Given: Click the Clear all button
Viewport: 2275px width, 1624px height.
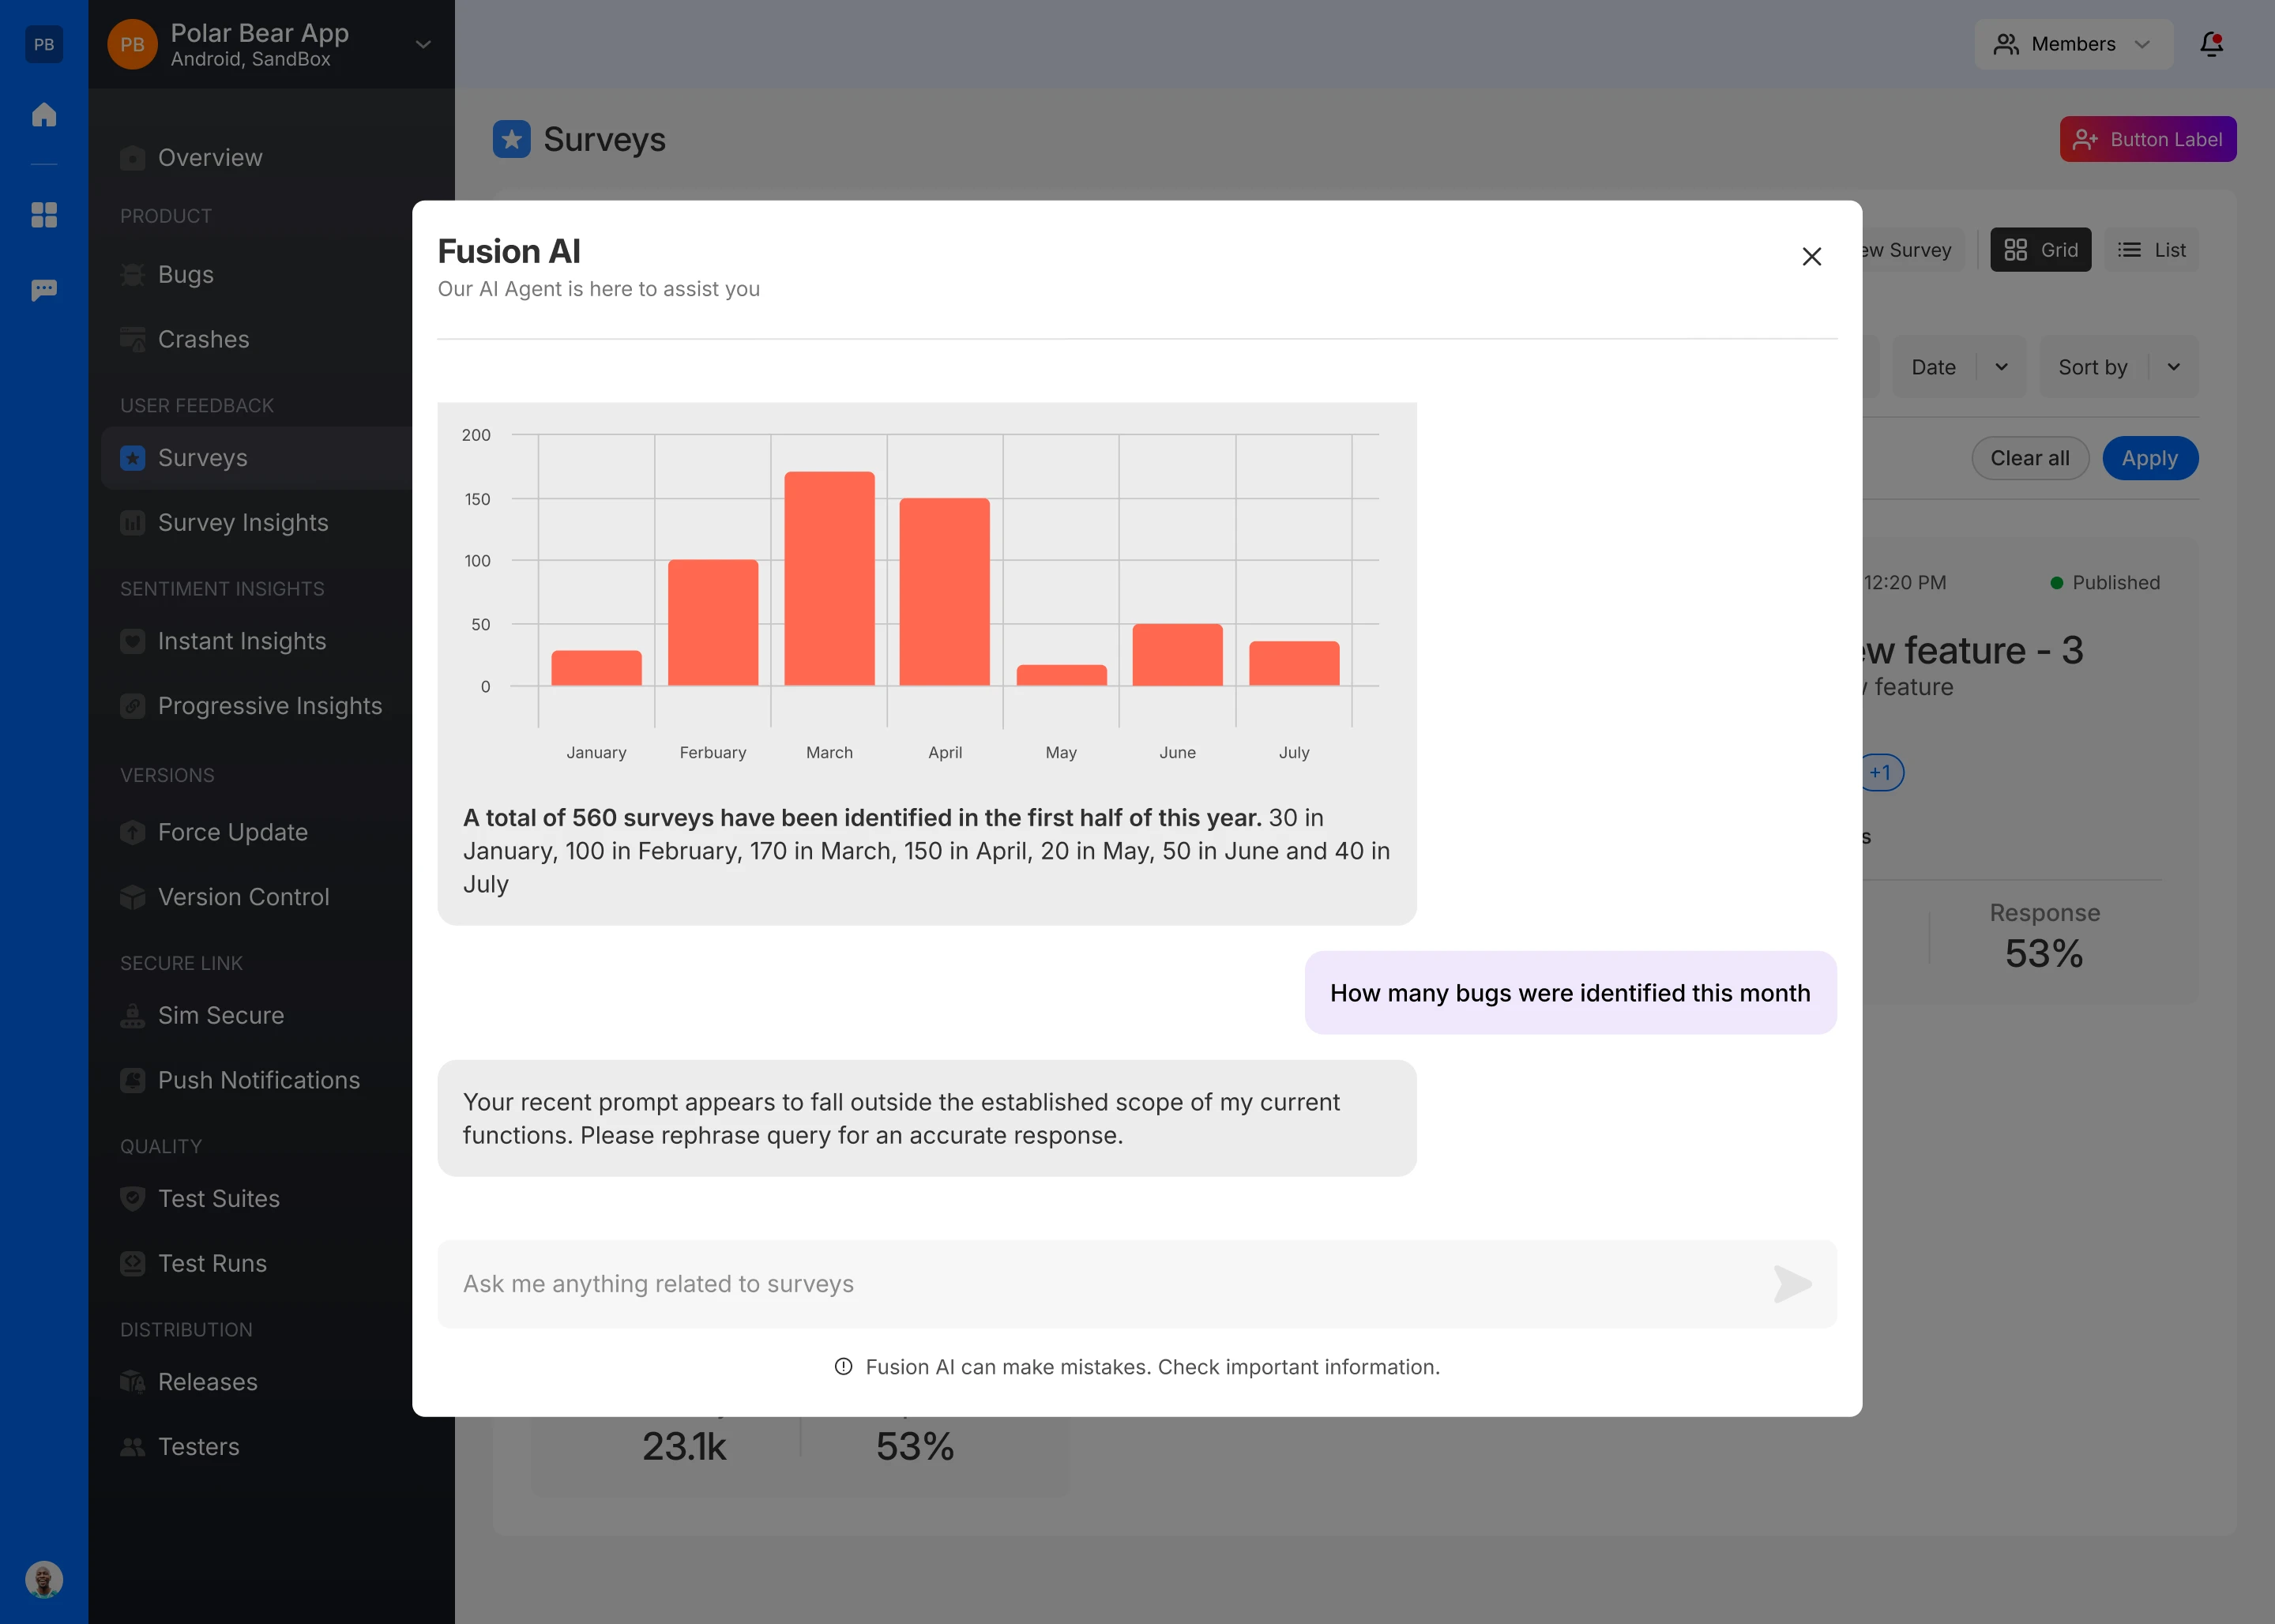Looking at the screenshot, I should (2029, 458).
